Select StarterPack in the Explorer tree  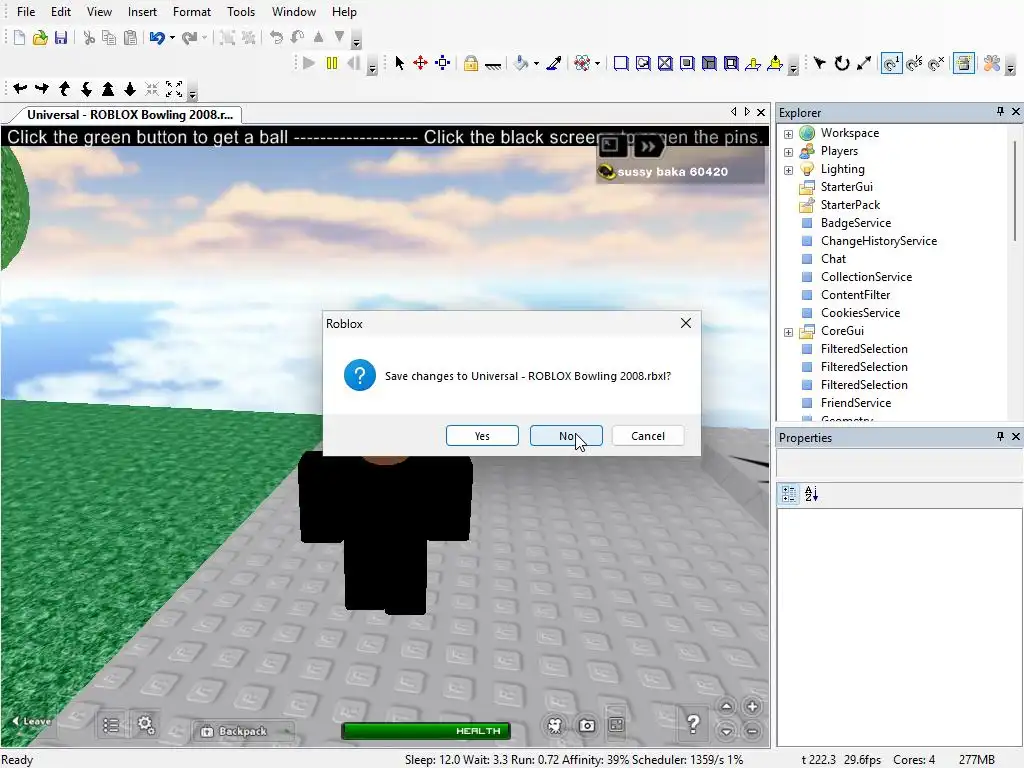click(850, 205)
